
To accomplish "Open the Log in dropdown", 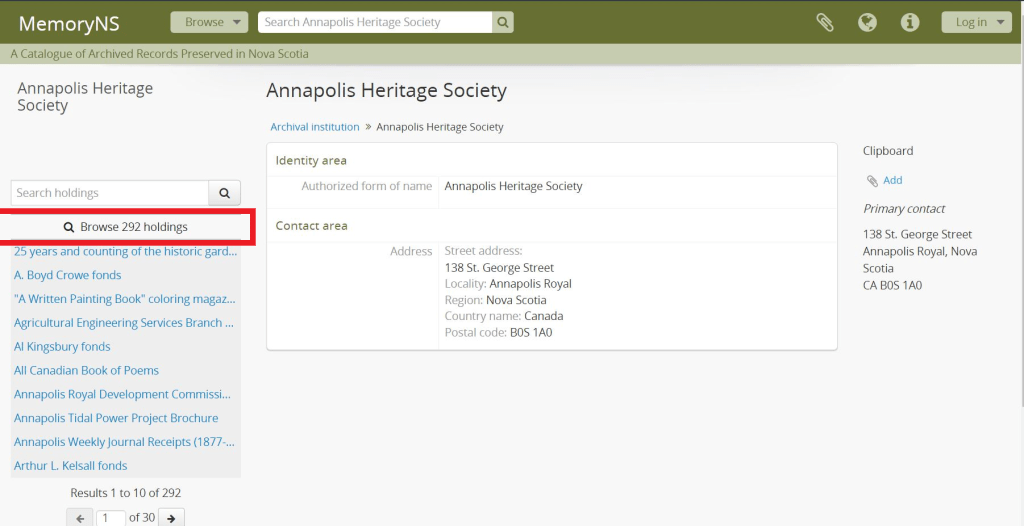I will (976, 22).
